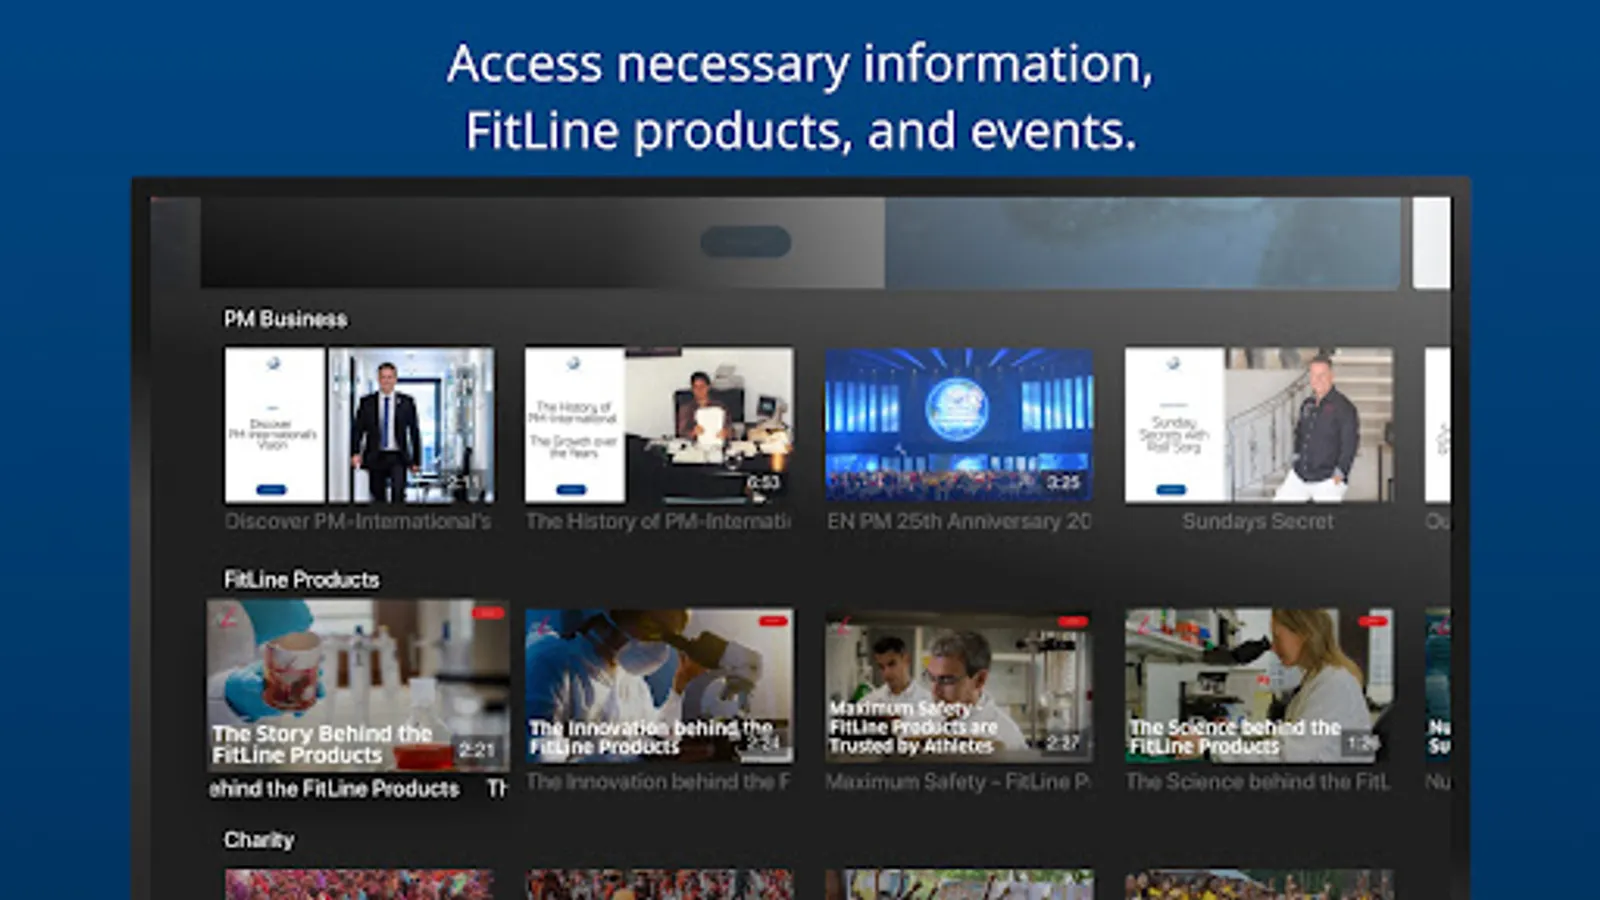Click the 2:24 duration on the Innovation video

point(763,743)
